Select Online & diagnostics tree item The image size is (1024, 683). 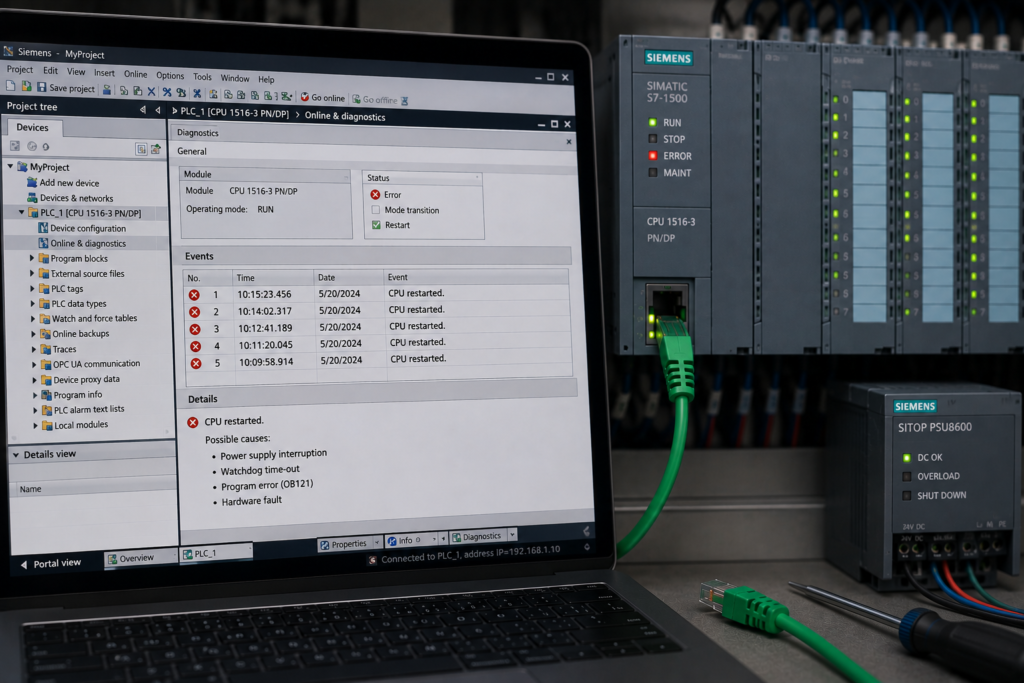coord(82,243)
